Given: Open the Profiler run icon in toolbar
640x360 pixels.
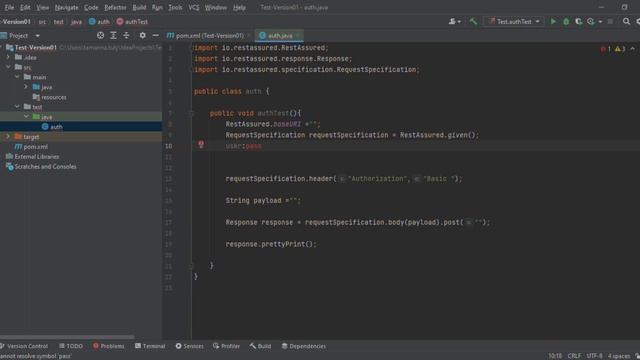Looking at the screenshot, I should click(591, 21).
